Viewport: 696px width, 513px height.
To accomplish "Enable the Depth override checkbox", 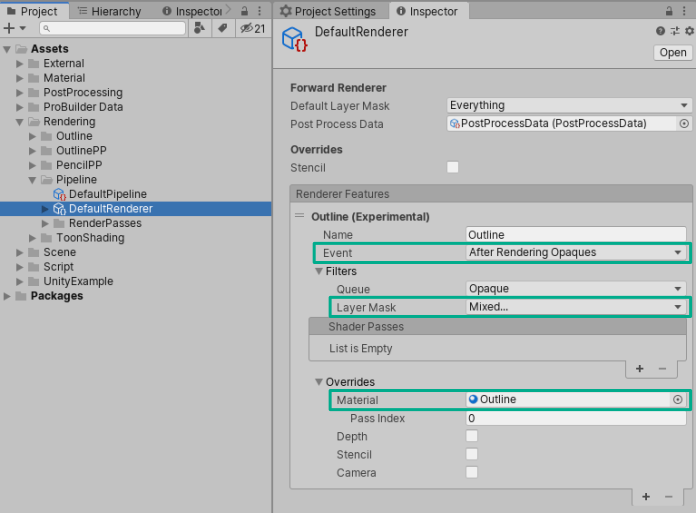I will tap(472, 436).
